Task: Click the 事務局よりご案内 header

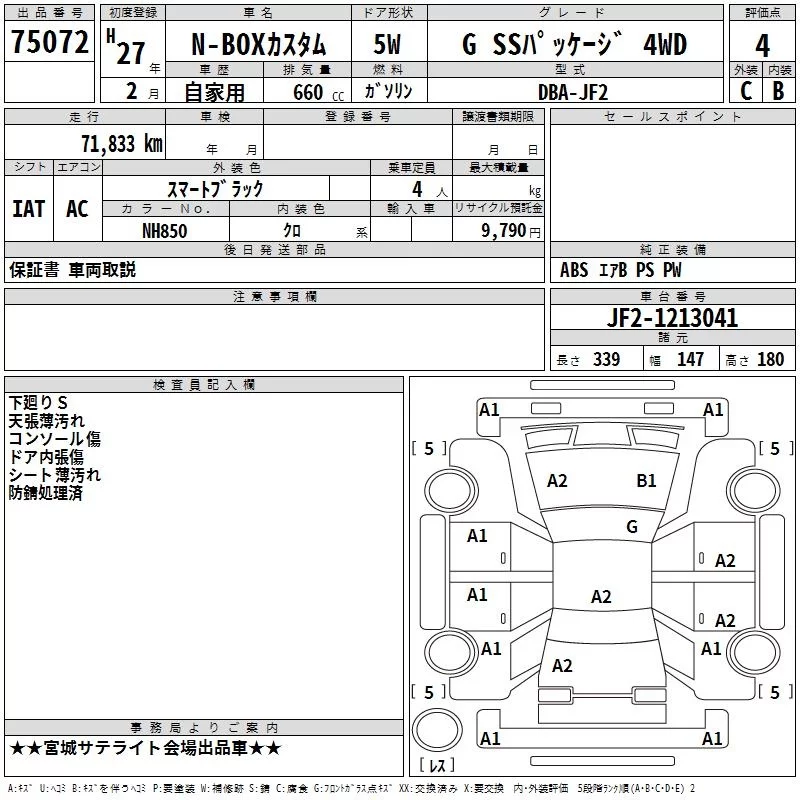Action: tap(204, 728)
